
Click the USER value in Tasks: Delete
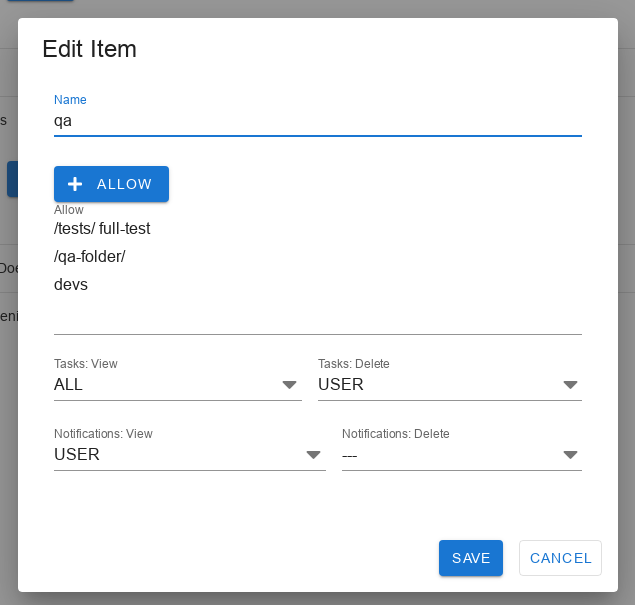pos(341,385)
